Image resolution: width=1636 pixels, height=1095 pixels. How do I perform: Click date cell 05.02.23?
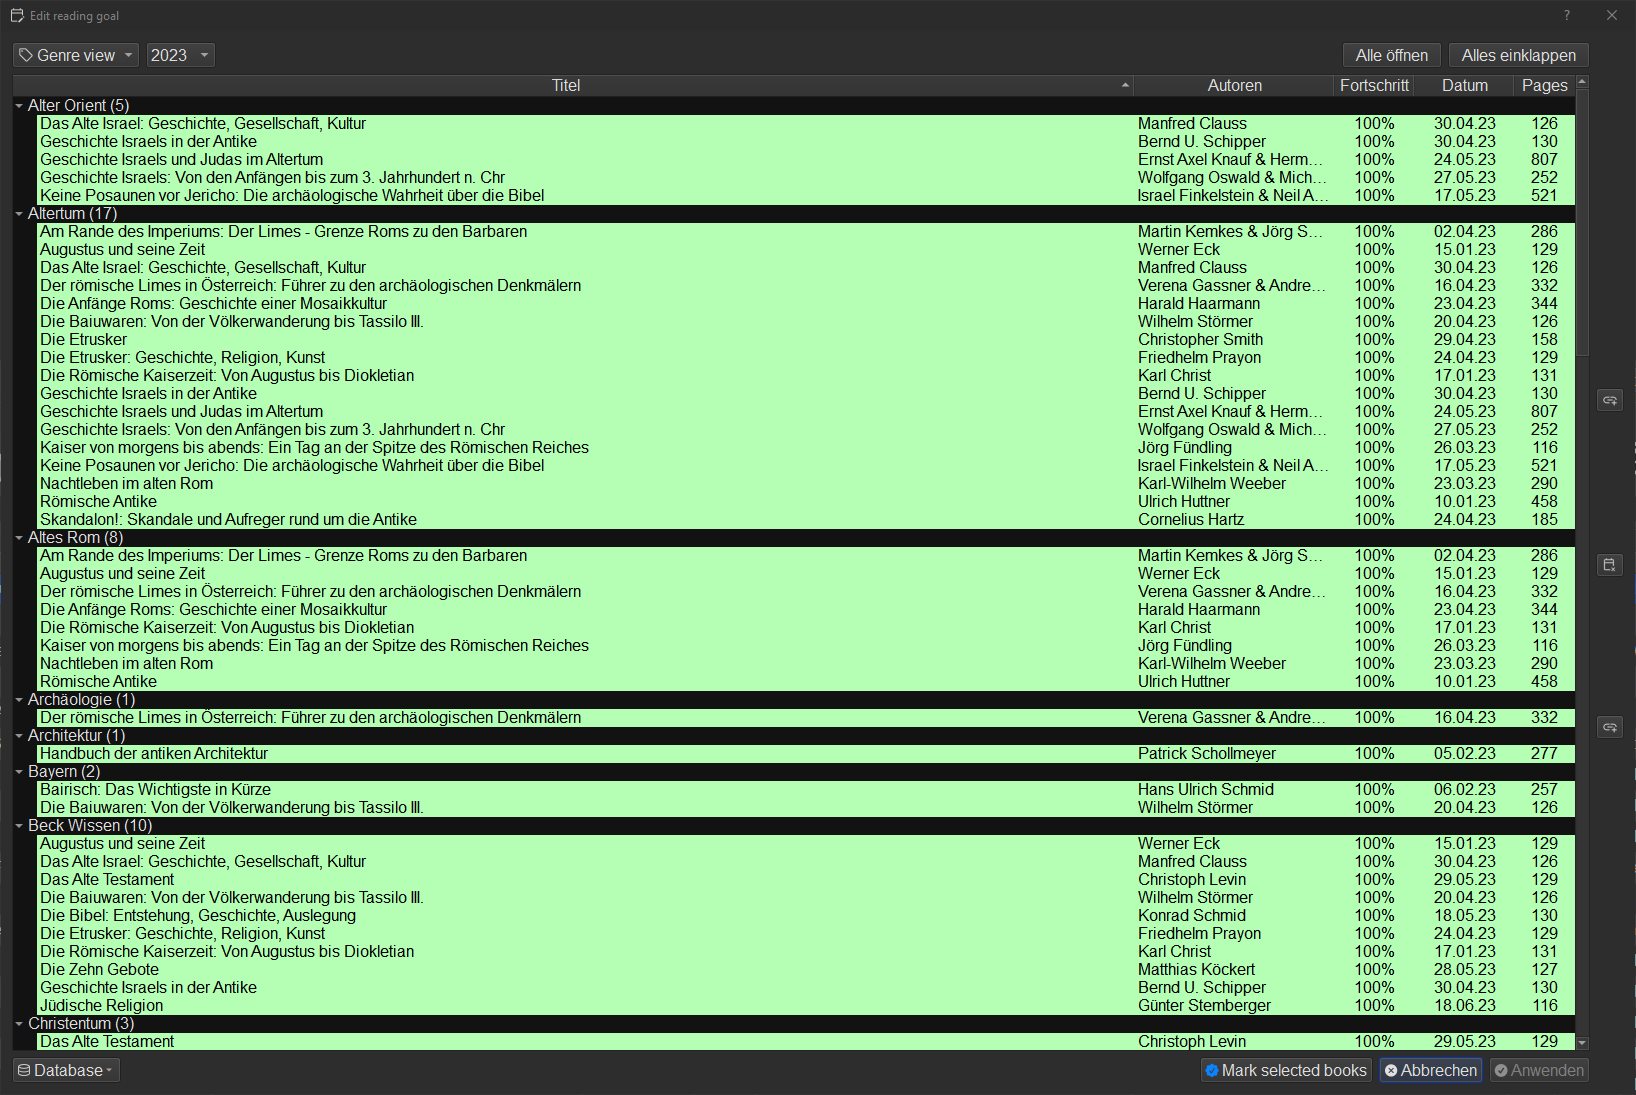[1465, 753]
